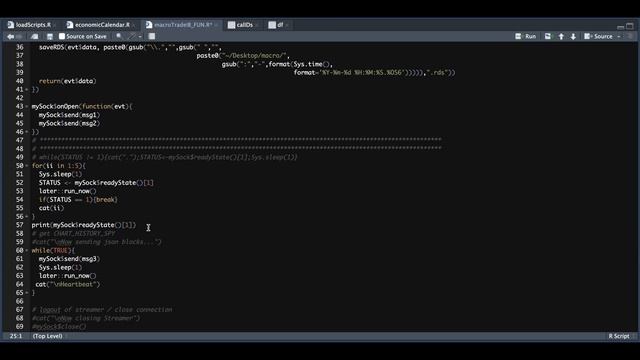Place cursor on mySock$send(msg2) line
The width and height of the screenshot is (640, 360).
tap(69, 124)
